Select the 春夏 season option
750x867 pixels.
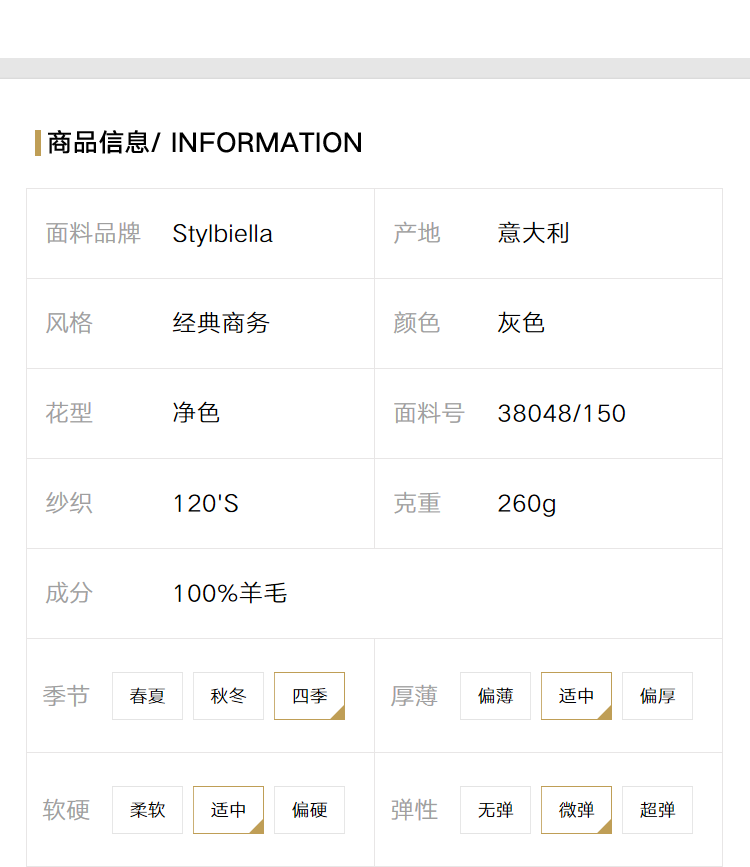[x=147, y=696]
